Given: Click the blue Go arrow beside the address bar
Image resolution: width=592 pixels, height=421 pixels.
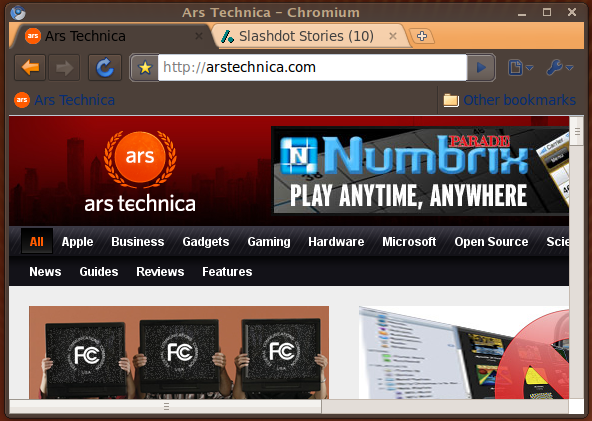Looking at the screenshot, I should [481, 68].
